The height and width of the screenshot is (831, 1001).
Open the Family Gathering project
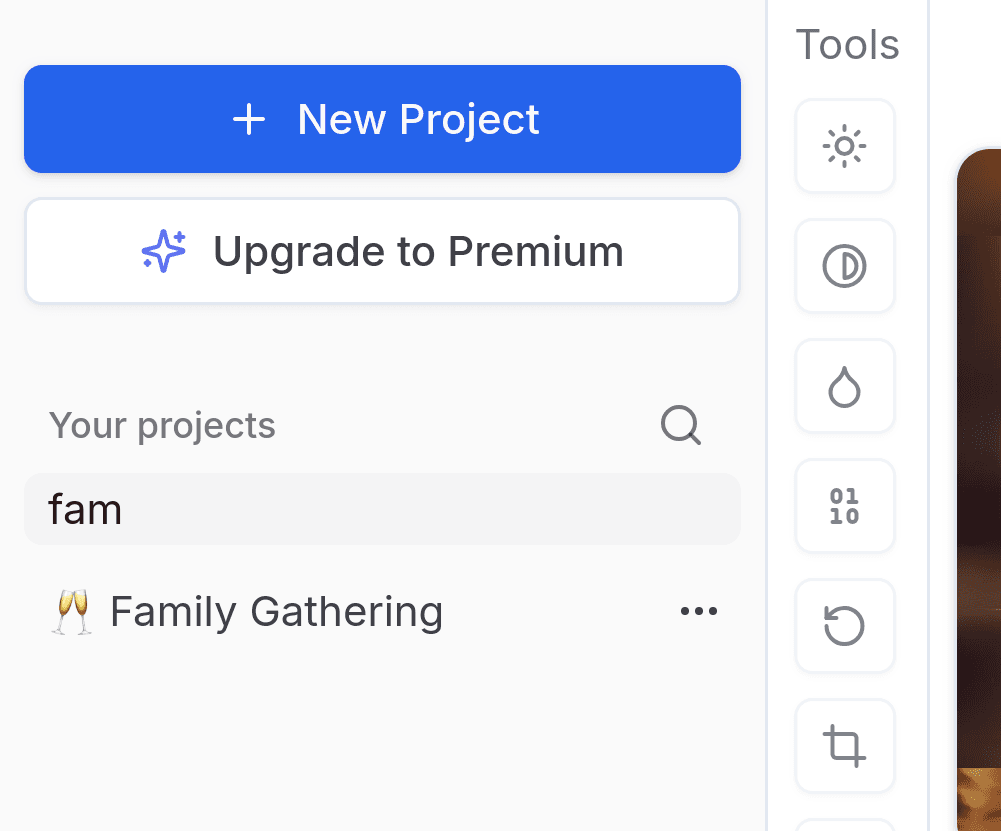[x=276, y=611]
